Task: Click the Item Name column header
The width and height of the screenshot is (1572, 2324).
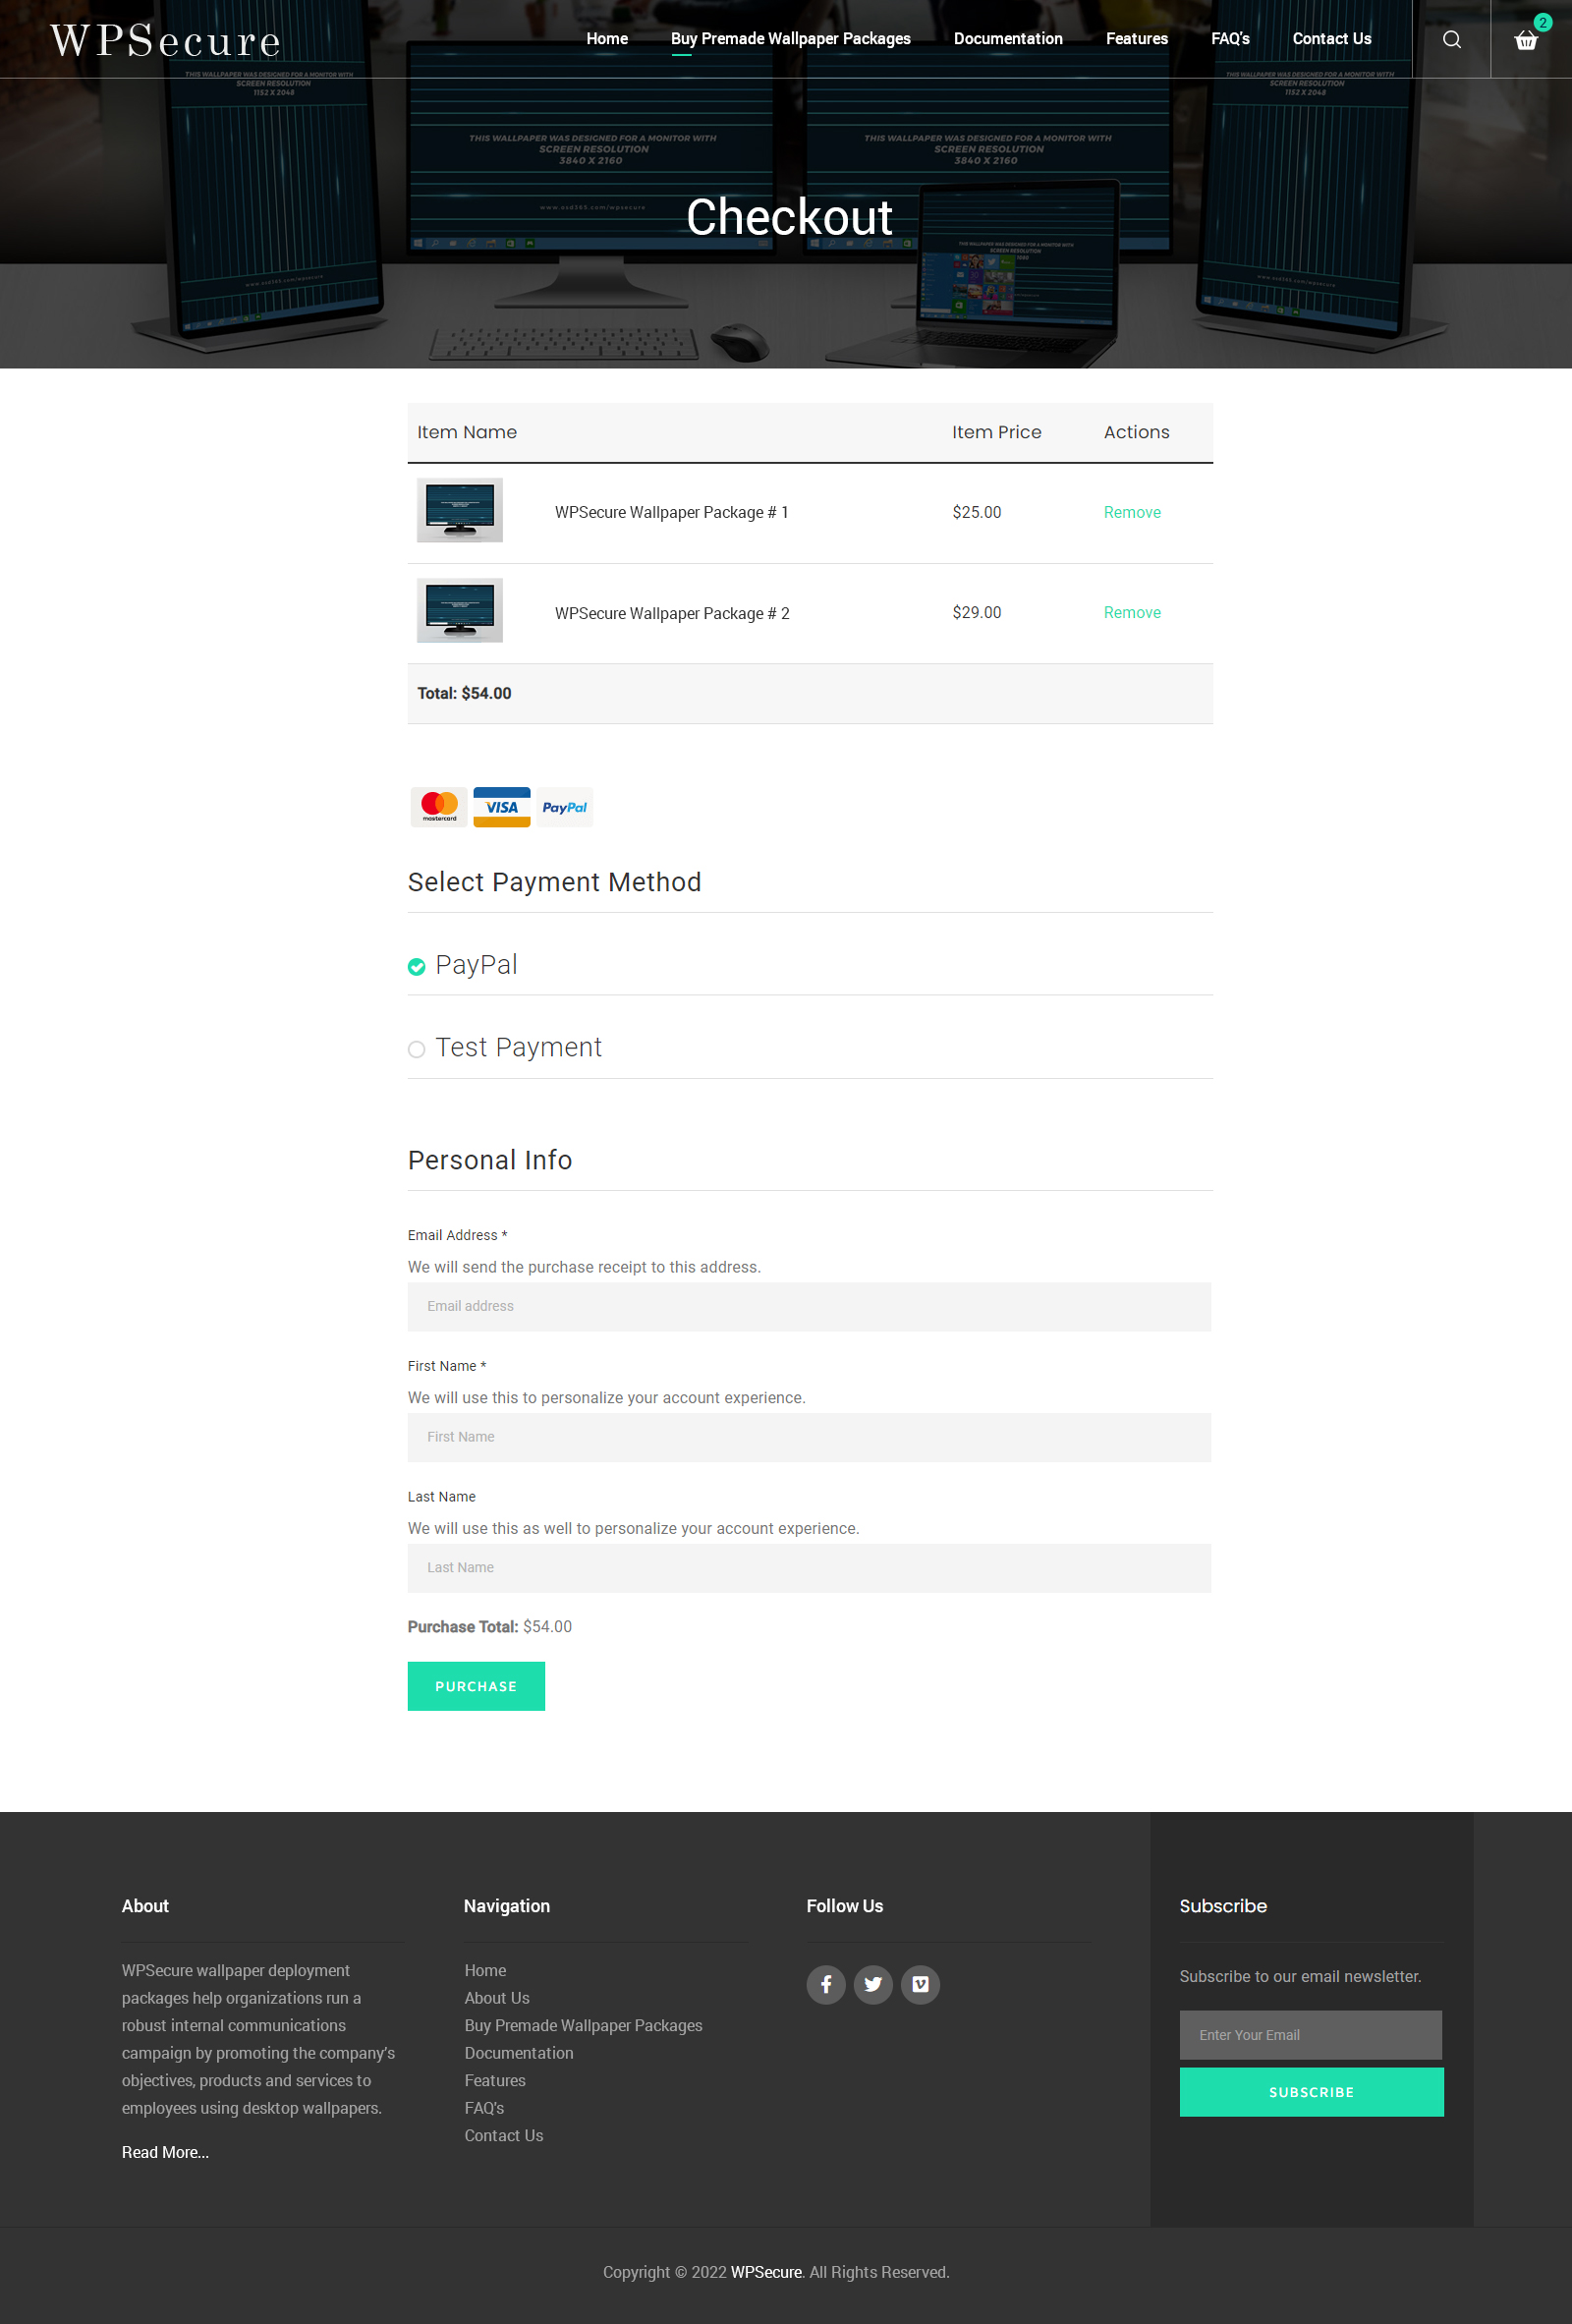Action: point(467,432)
